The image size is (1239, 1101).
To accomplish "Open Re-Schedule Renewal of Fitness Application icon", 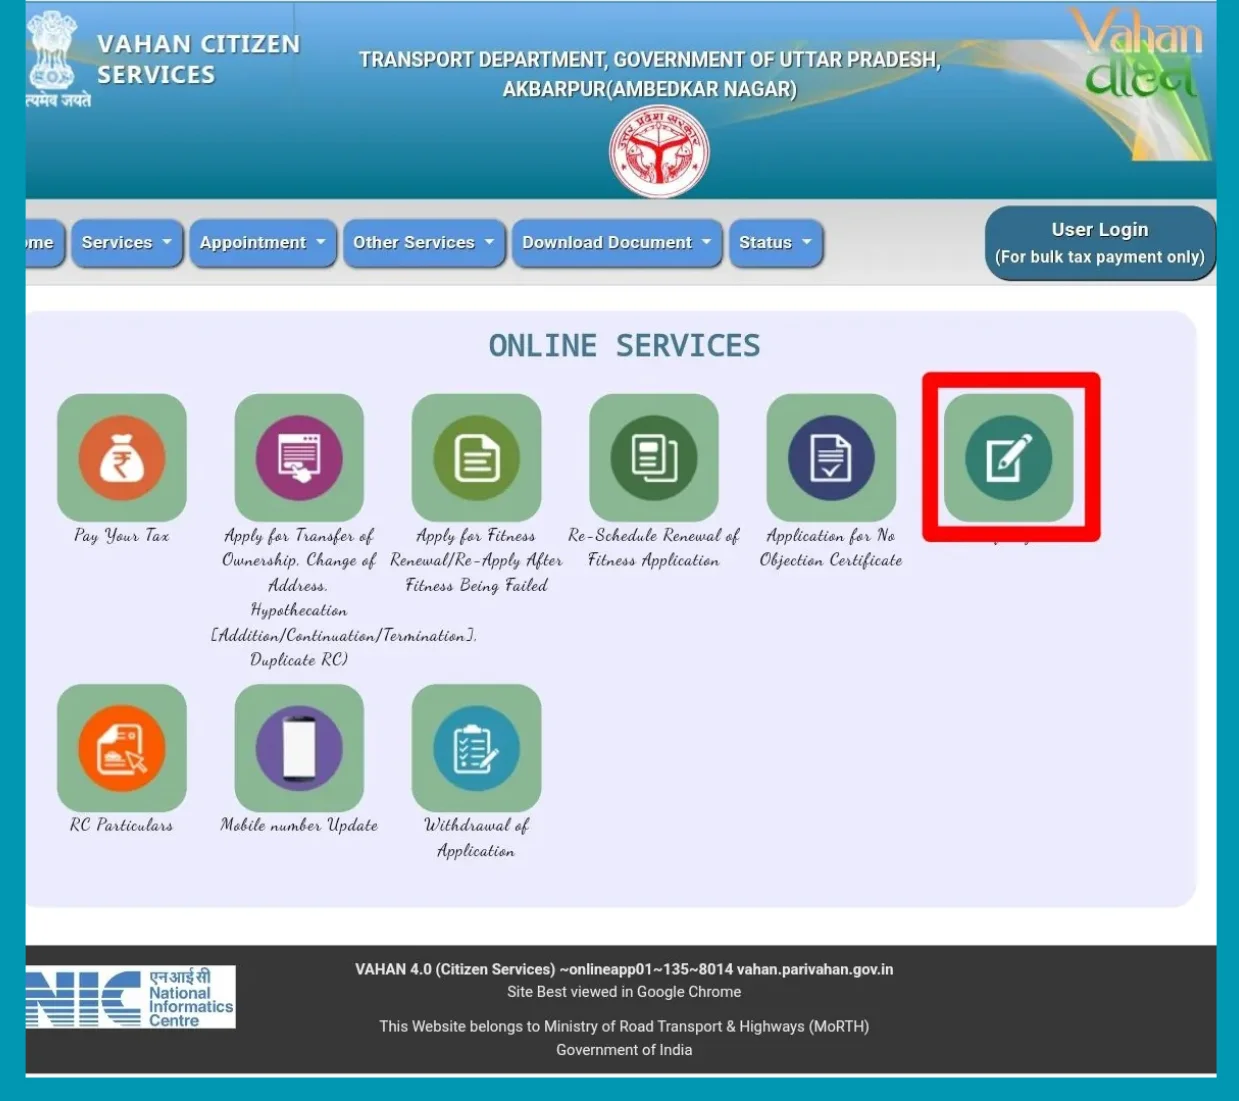I will (654, 458).
